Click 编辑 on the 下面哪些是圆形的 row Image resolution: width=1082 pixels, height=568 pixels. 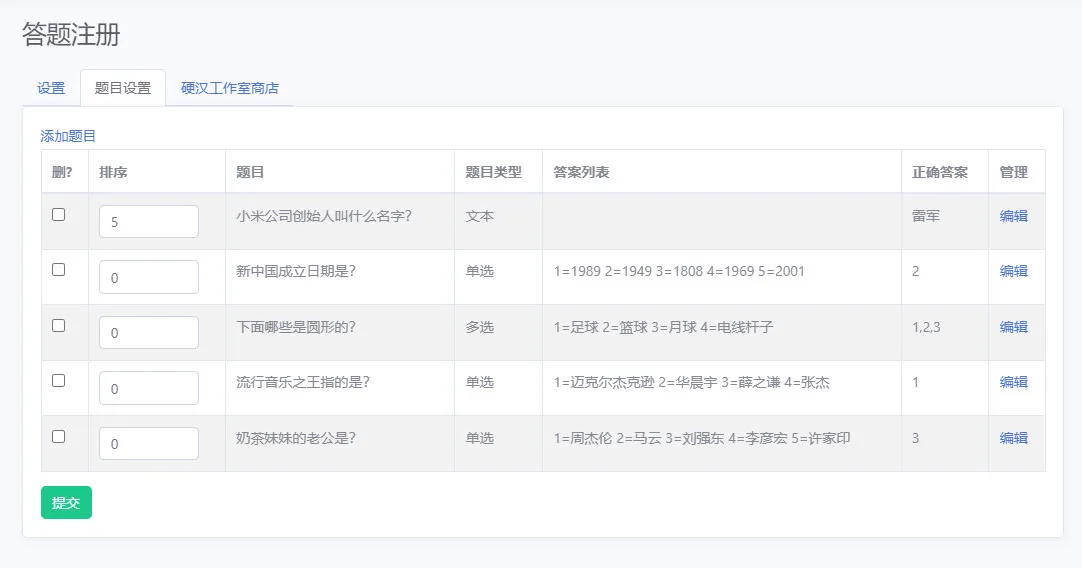point(1014,327)
